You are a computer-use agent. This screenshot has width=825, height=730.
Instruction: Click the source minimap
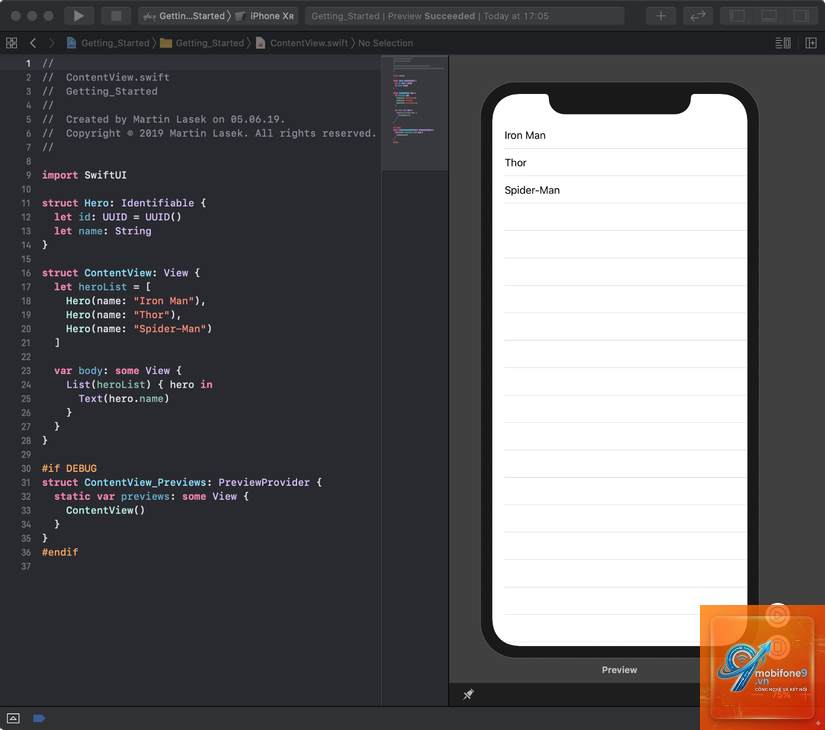point(415,113)
